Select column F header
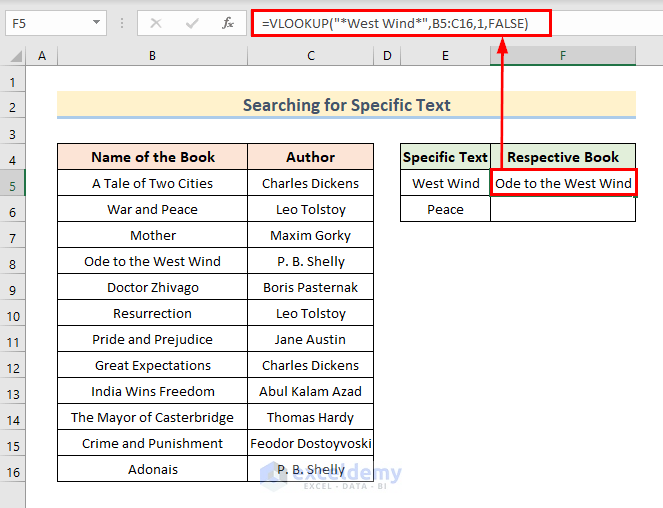This screenshot has width=663, height=508. 563,57
